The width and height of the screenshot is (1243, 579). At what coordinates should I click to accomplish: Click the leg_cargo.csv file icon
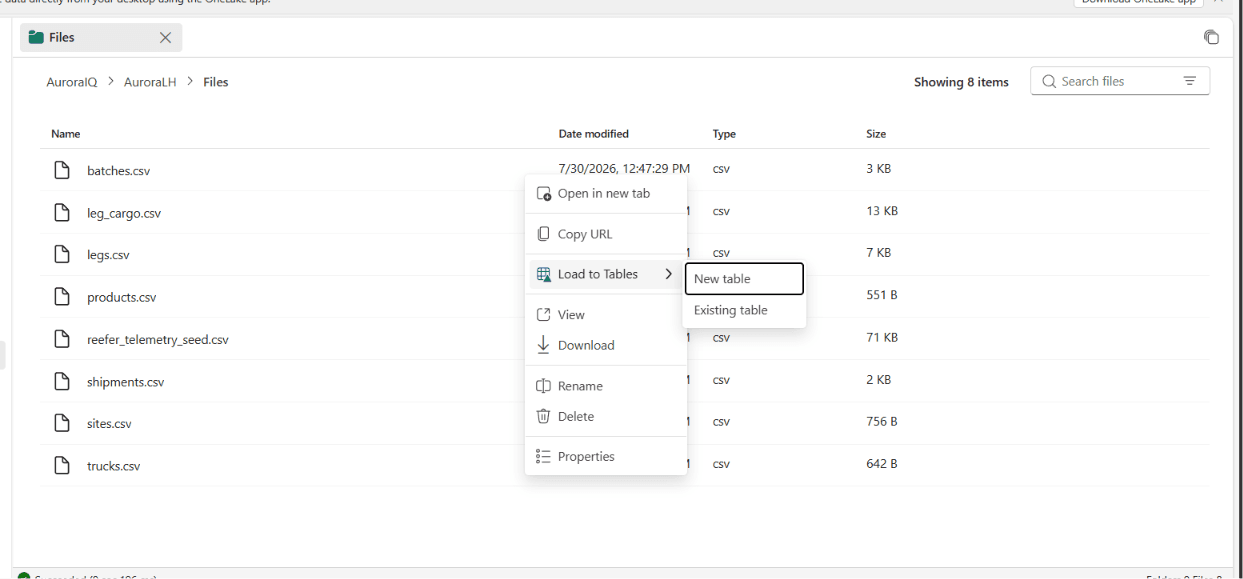tap(62, 213)
